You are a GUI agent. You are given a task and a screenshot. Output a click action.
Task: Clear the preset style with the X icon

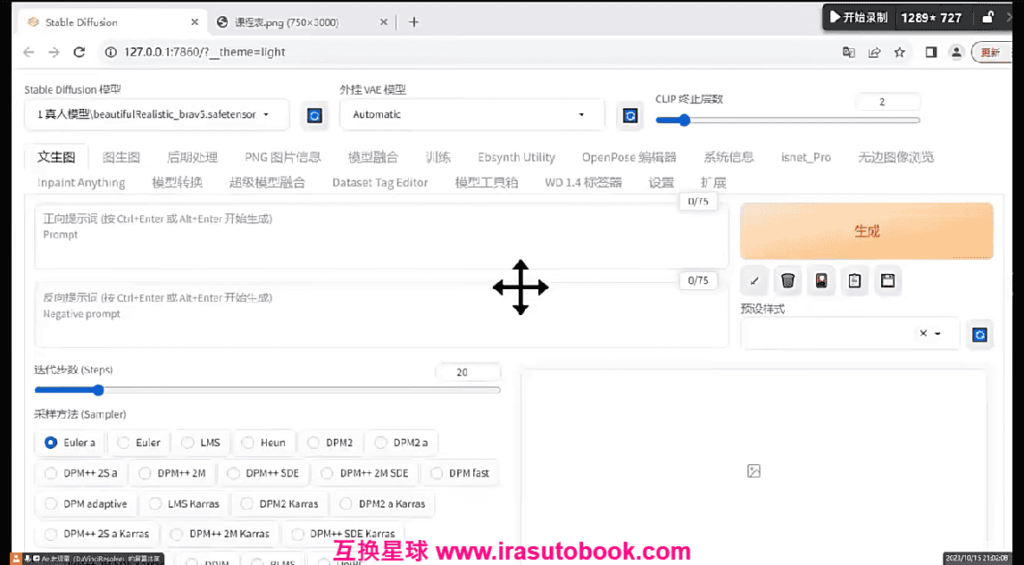[923, 333]
